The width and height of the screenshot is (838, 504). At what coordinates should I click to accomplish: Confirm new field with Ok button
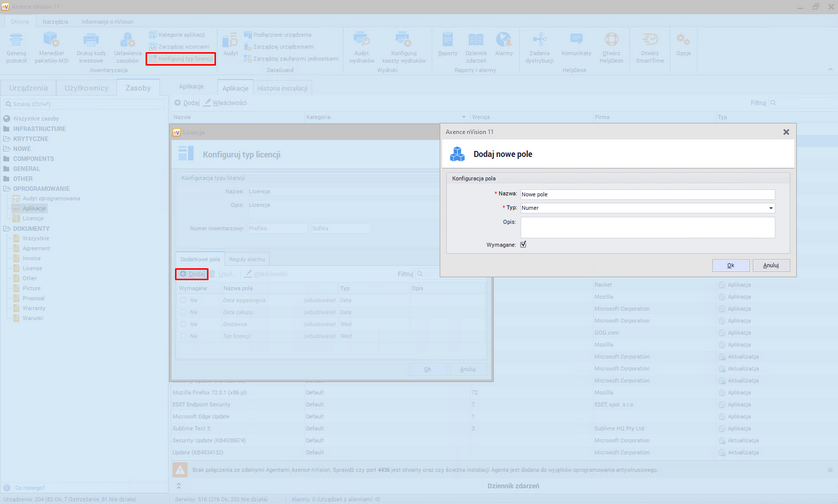coord(730,265)
